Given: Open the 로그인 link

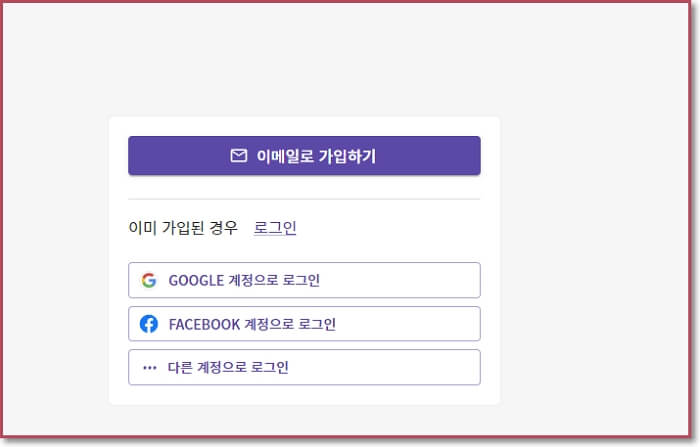Looking at the screenshot, I should [x=275, y=228].
